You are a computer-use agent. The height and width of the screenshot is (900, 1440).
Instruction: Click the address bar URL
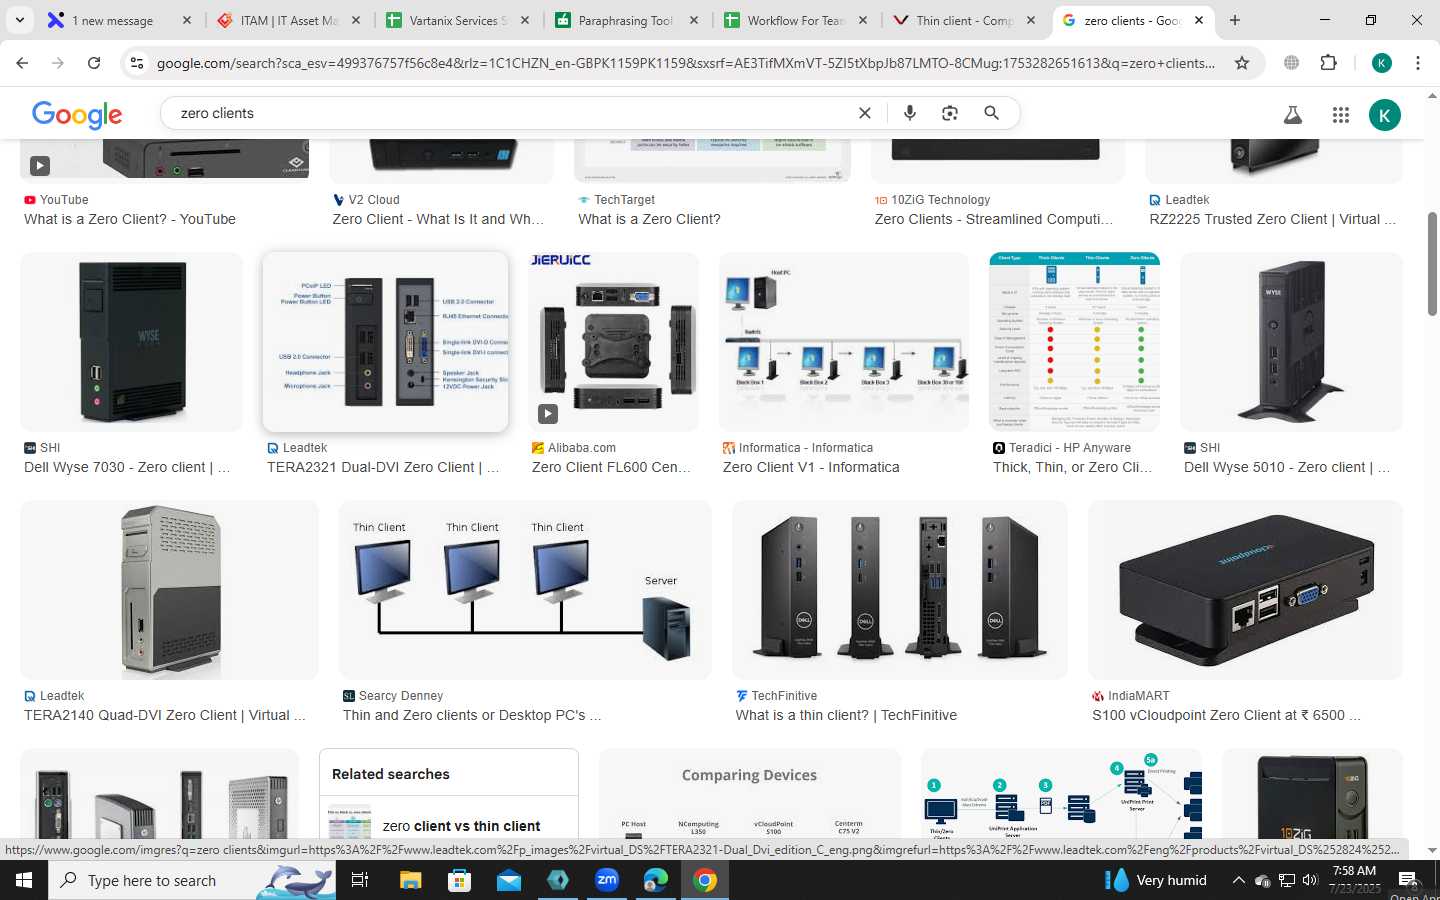coord(685,63)
